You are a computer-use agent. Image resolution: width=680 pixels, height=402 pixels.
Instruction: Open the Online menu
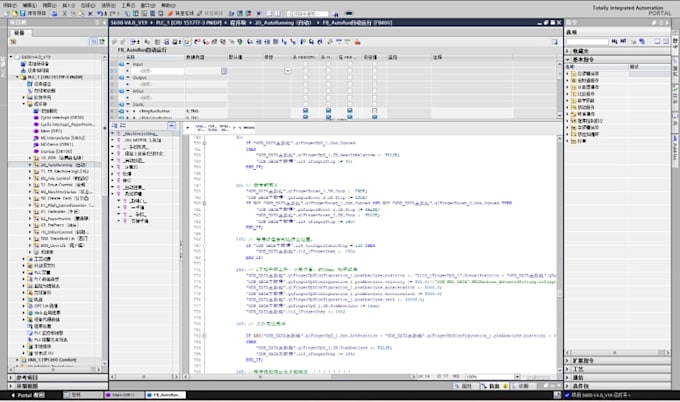coord(88,5)
